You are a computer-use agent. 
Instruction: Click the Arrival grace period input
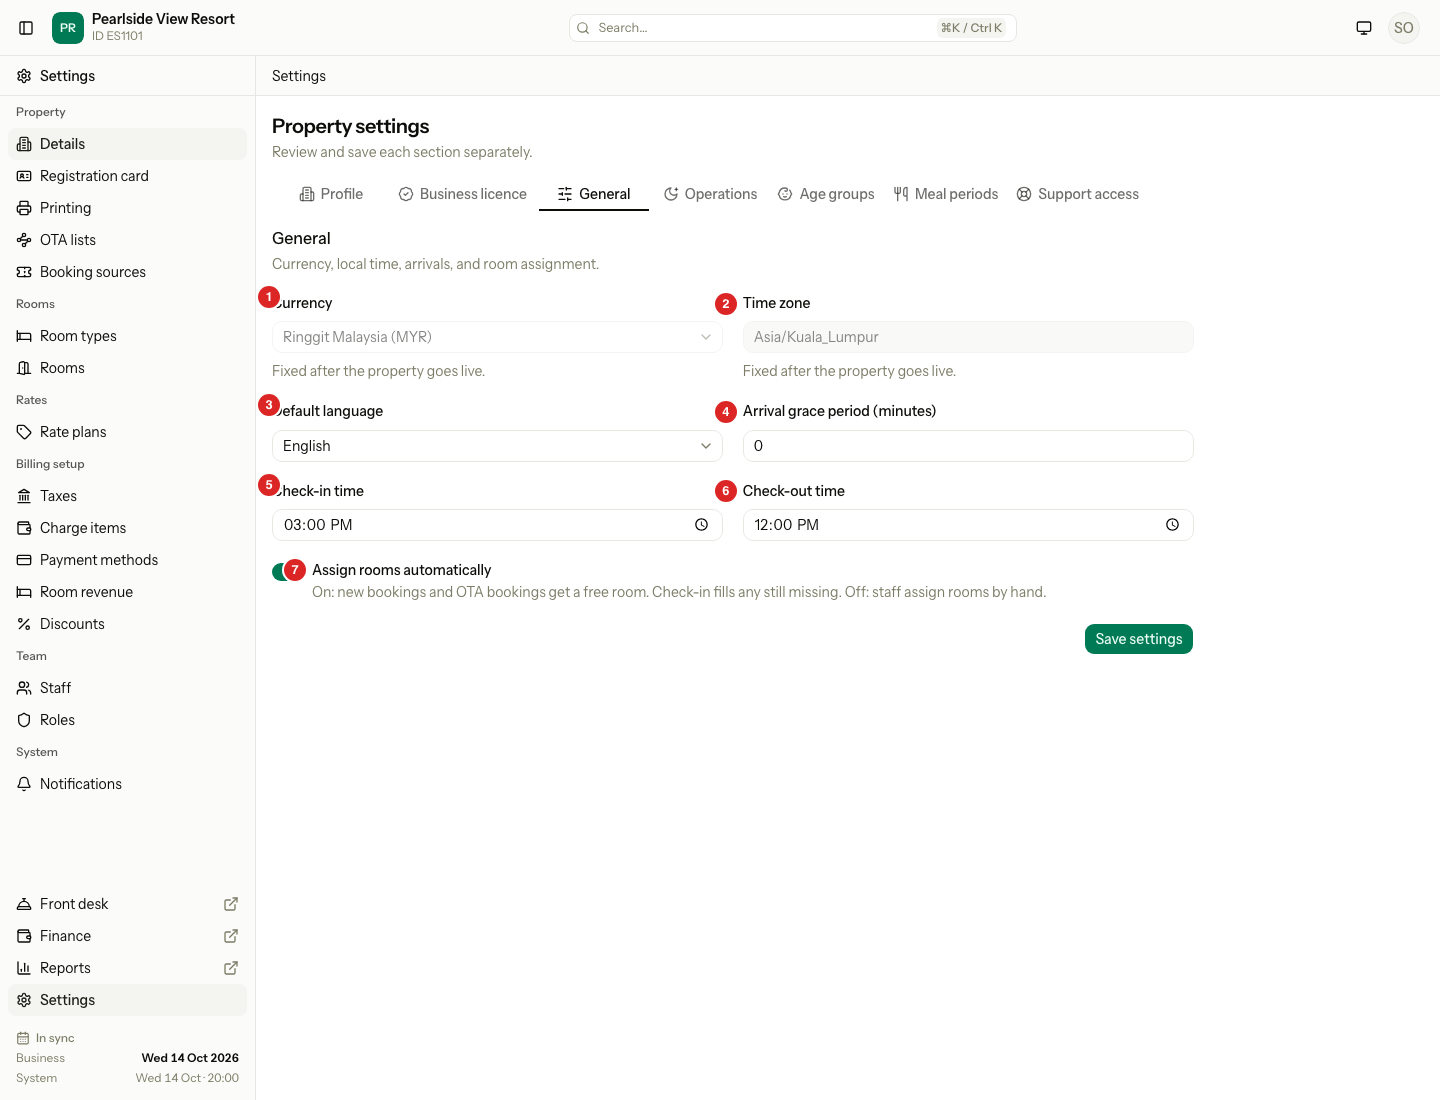[x=968, y=446]
